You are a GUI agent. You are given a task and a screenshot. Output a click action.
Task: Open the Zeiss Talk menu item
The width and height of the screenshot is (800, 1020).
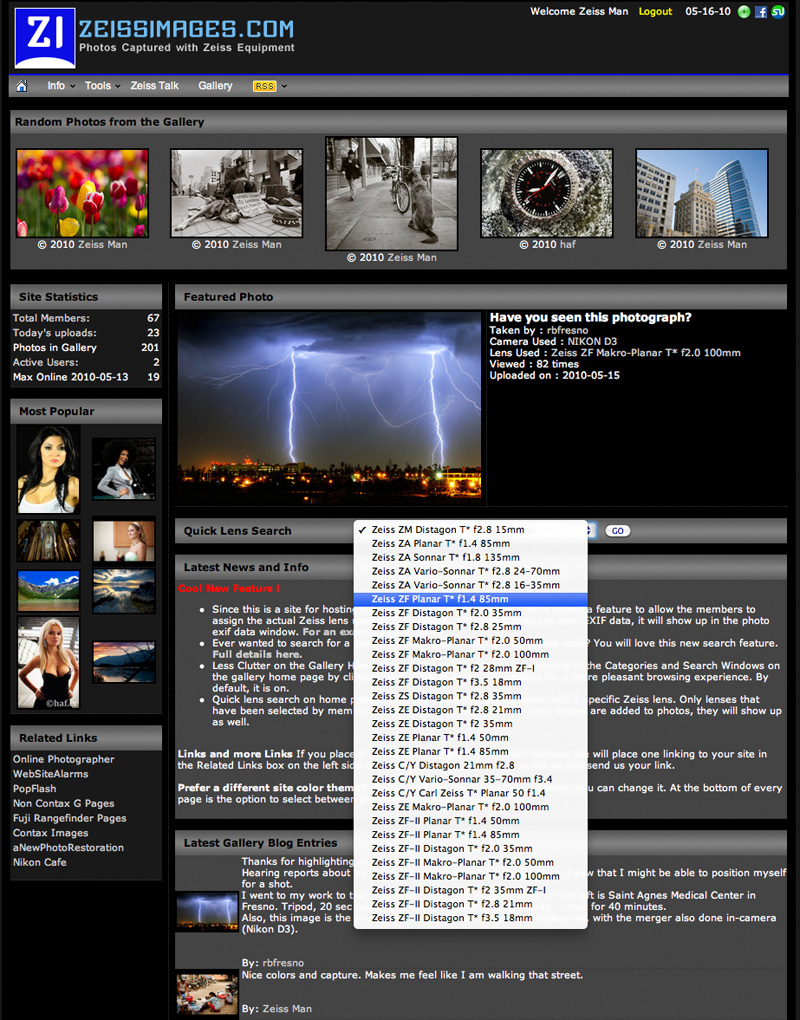(x=154, y=86)
